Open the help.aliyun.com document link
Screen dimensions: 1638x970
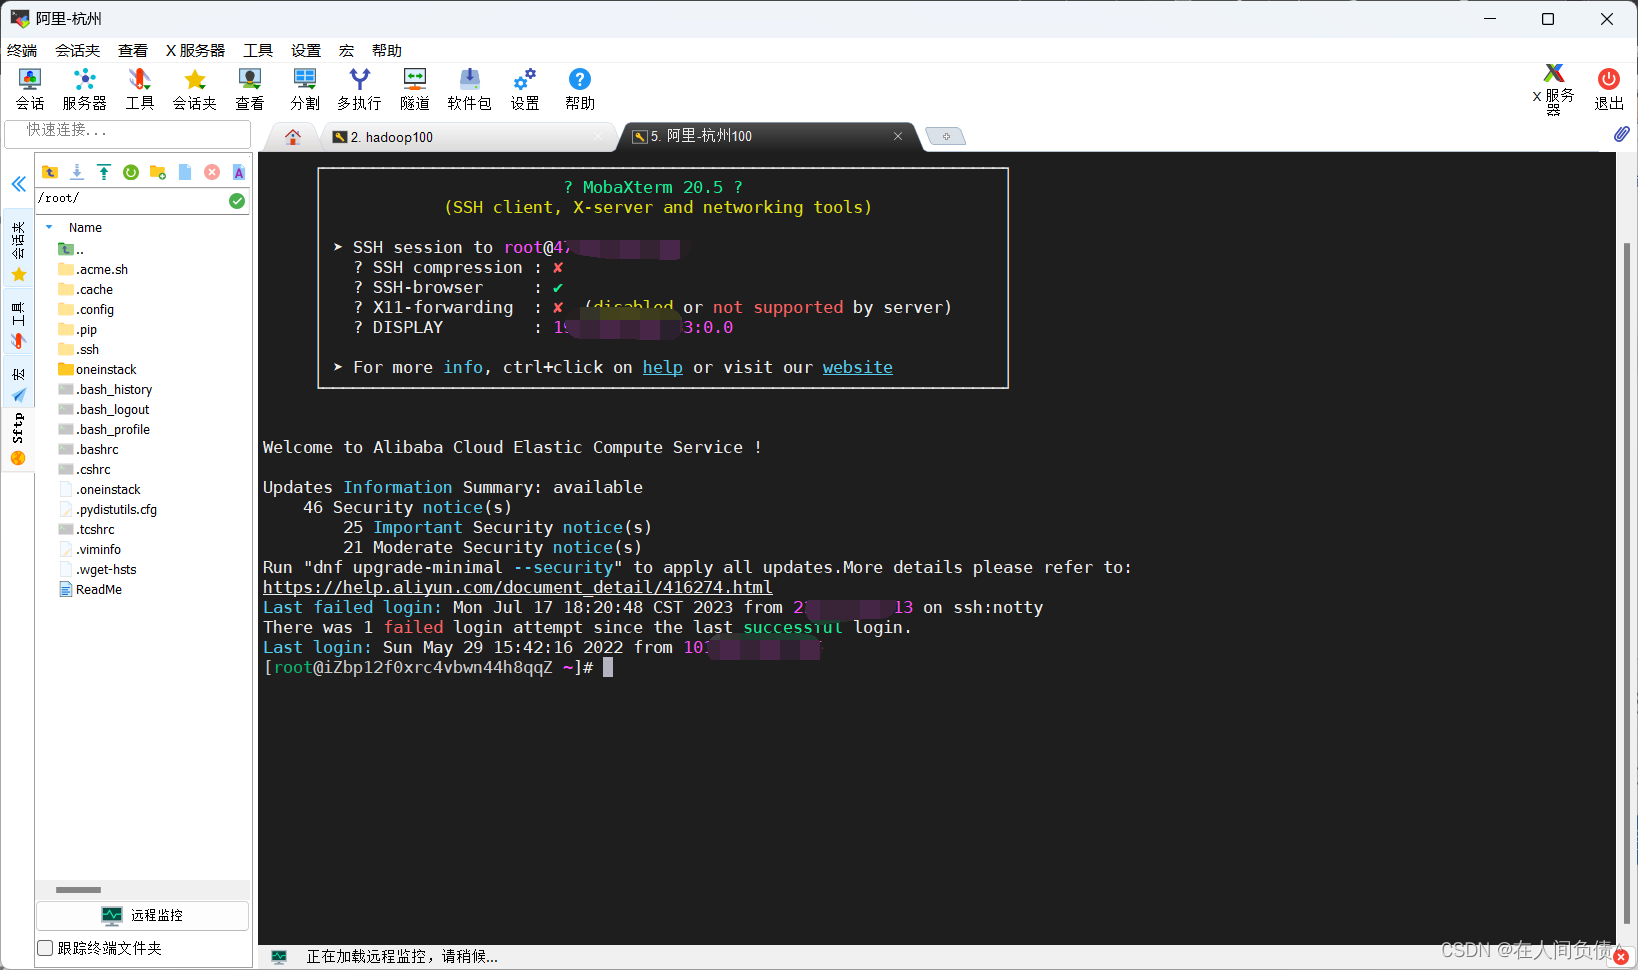tap(518, 587)
